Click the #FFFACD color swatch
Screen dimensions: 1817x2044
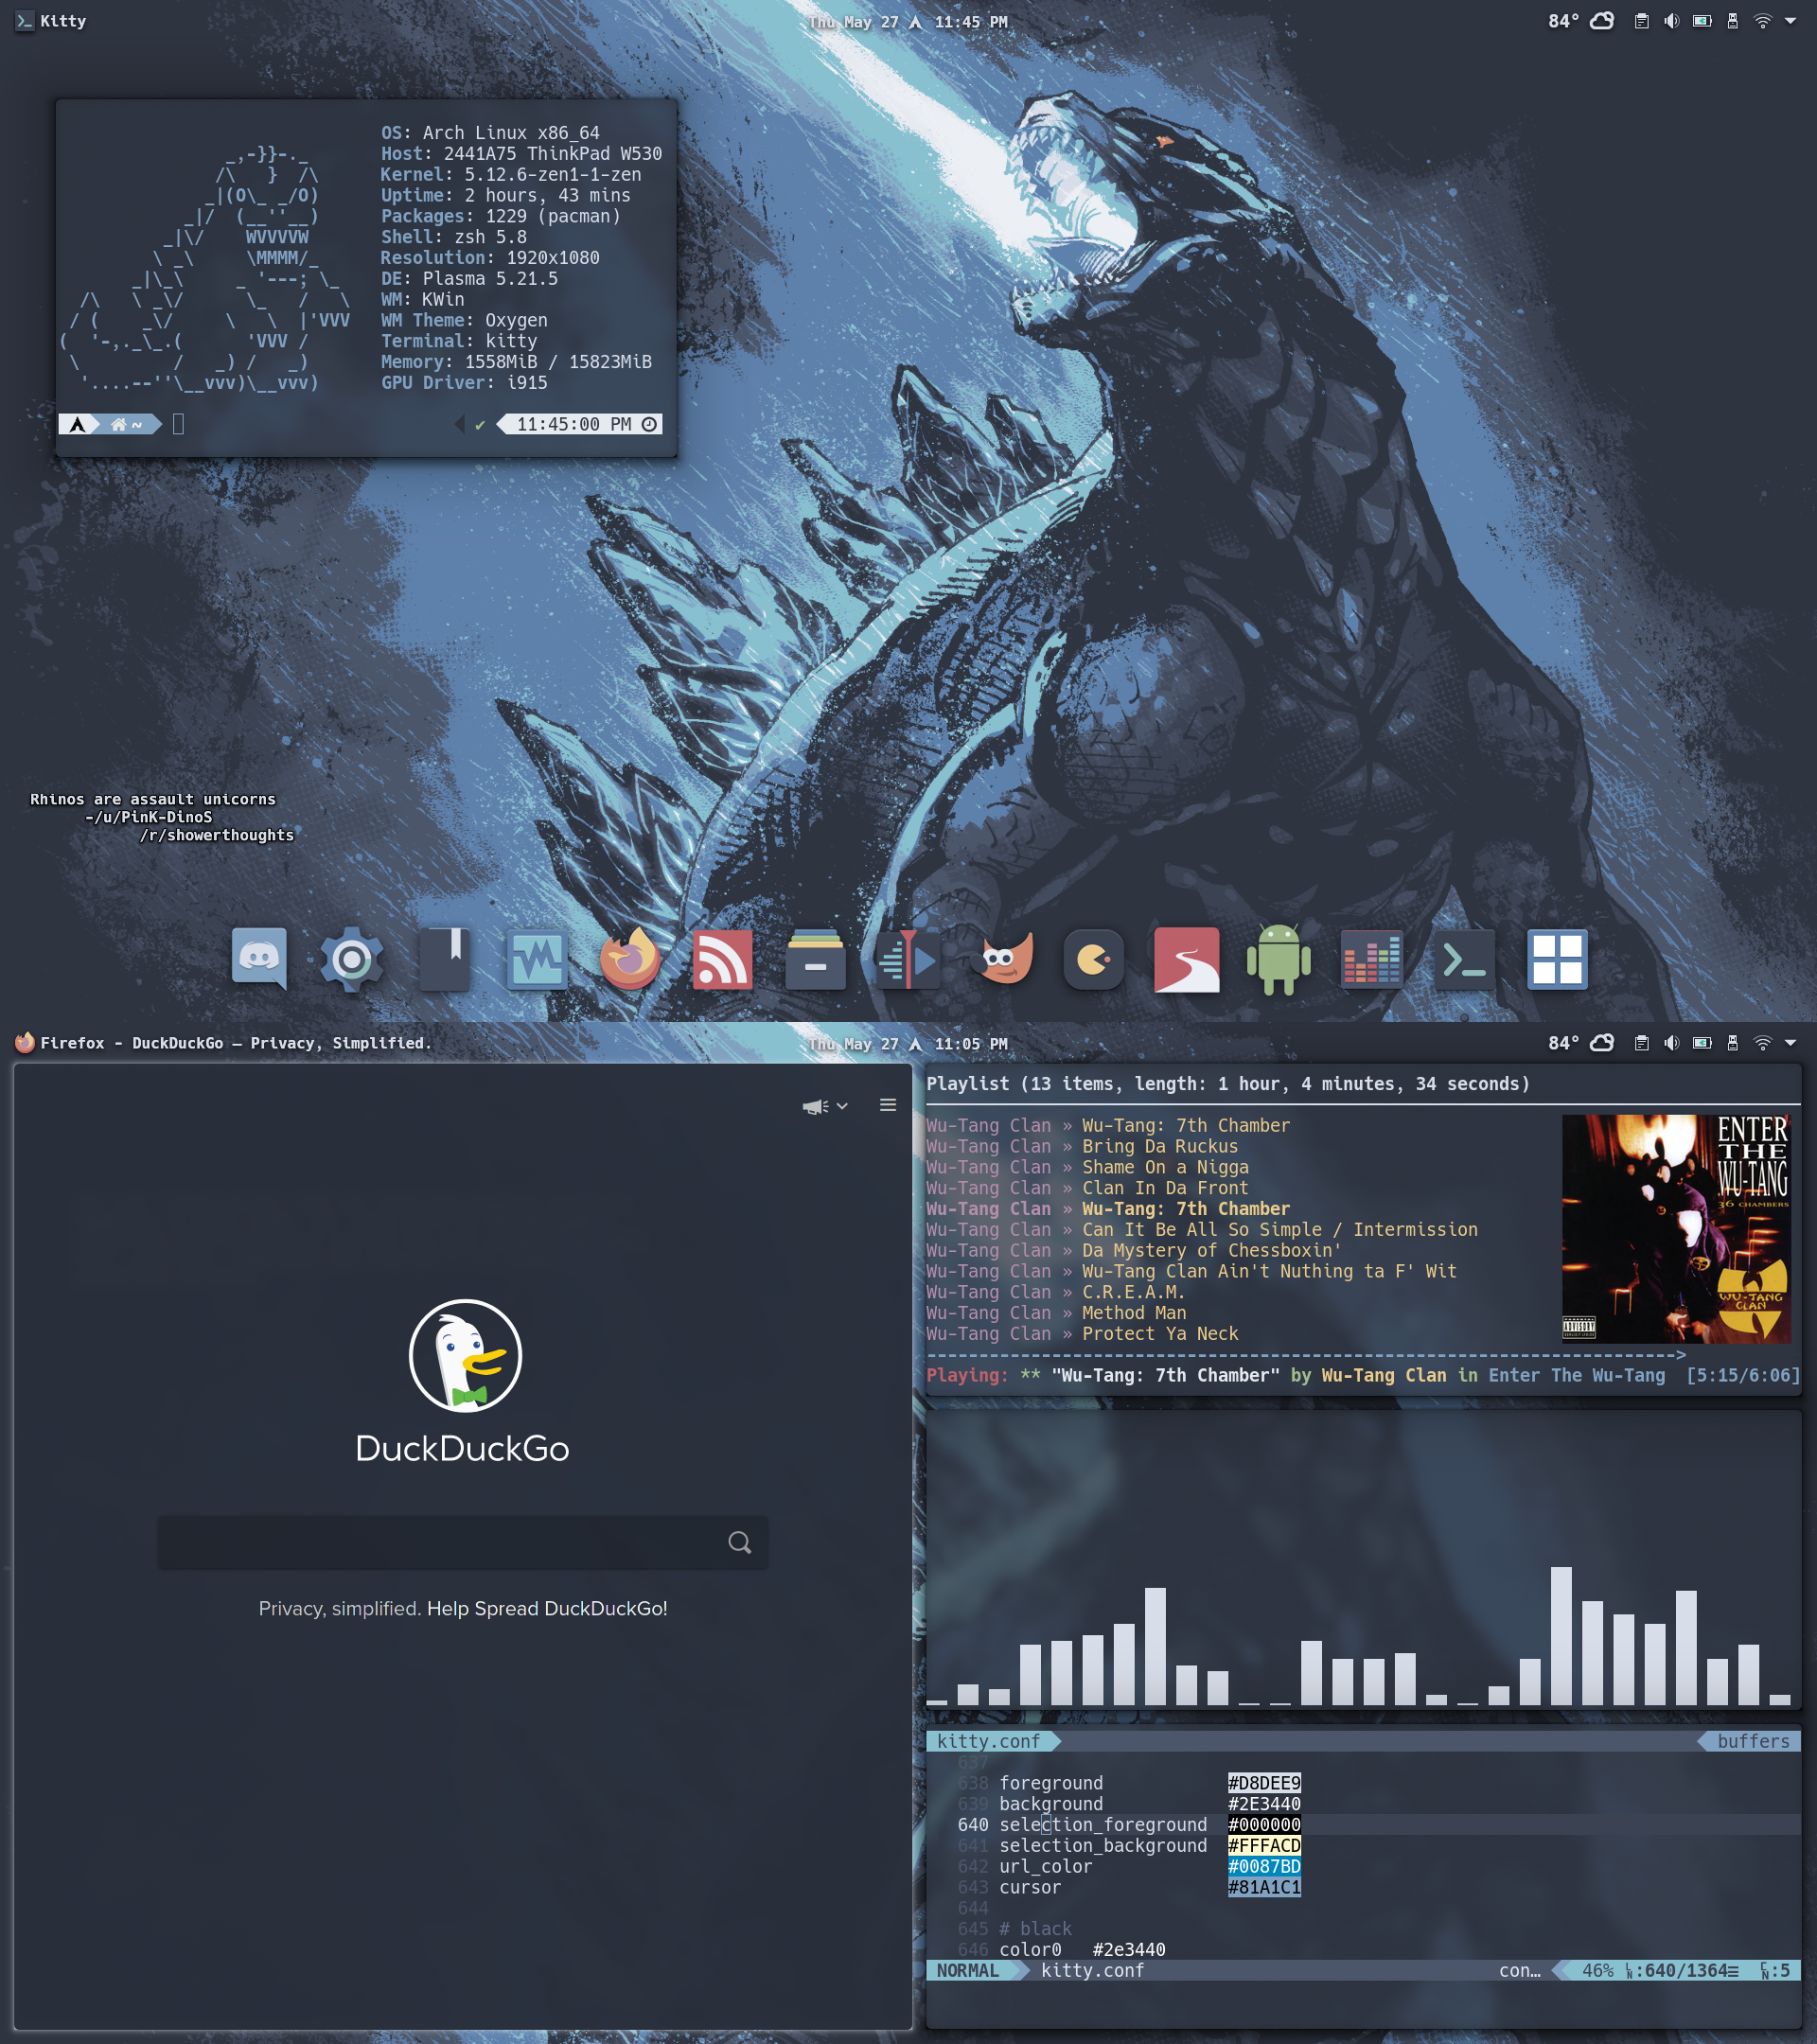1264,1845
